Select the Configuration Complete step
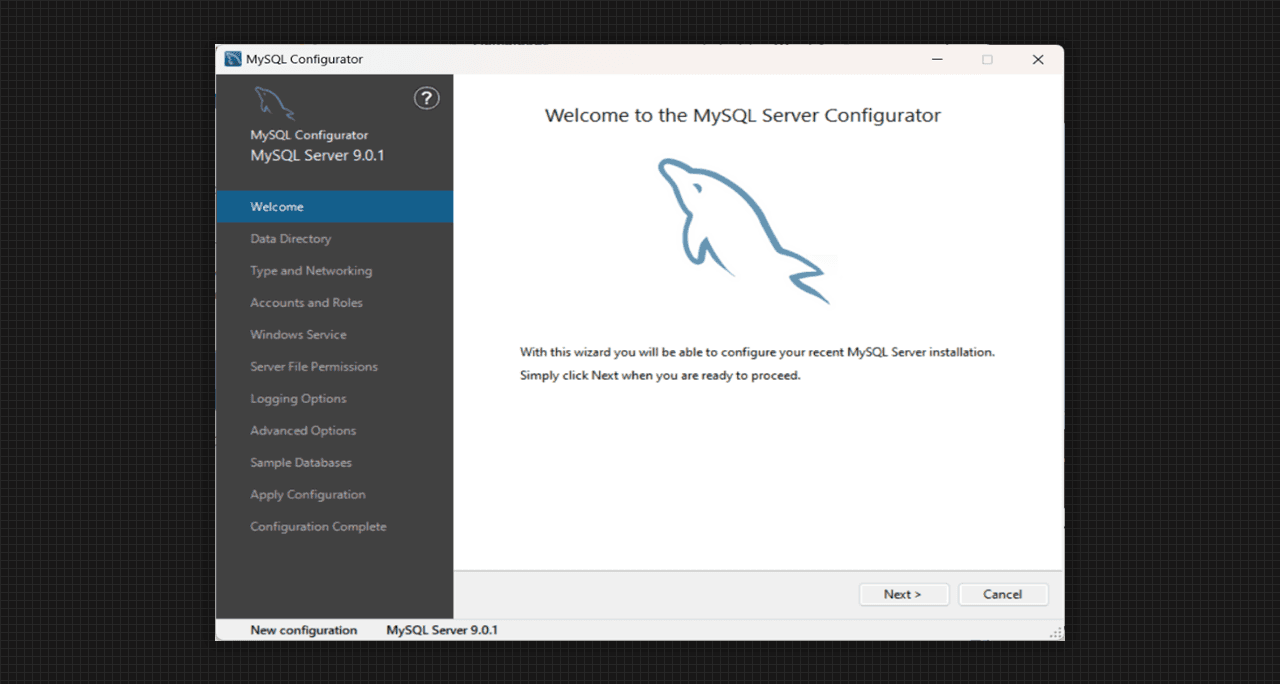 [317, 527]
